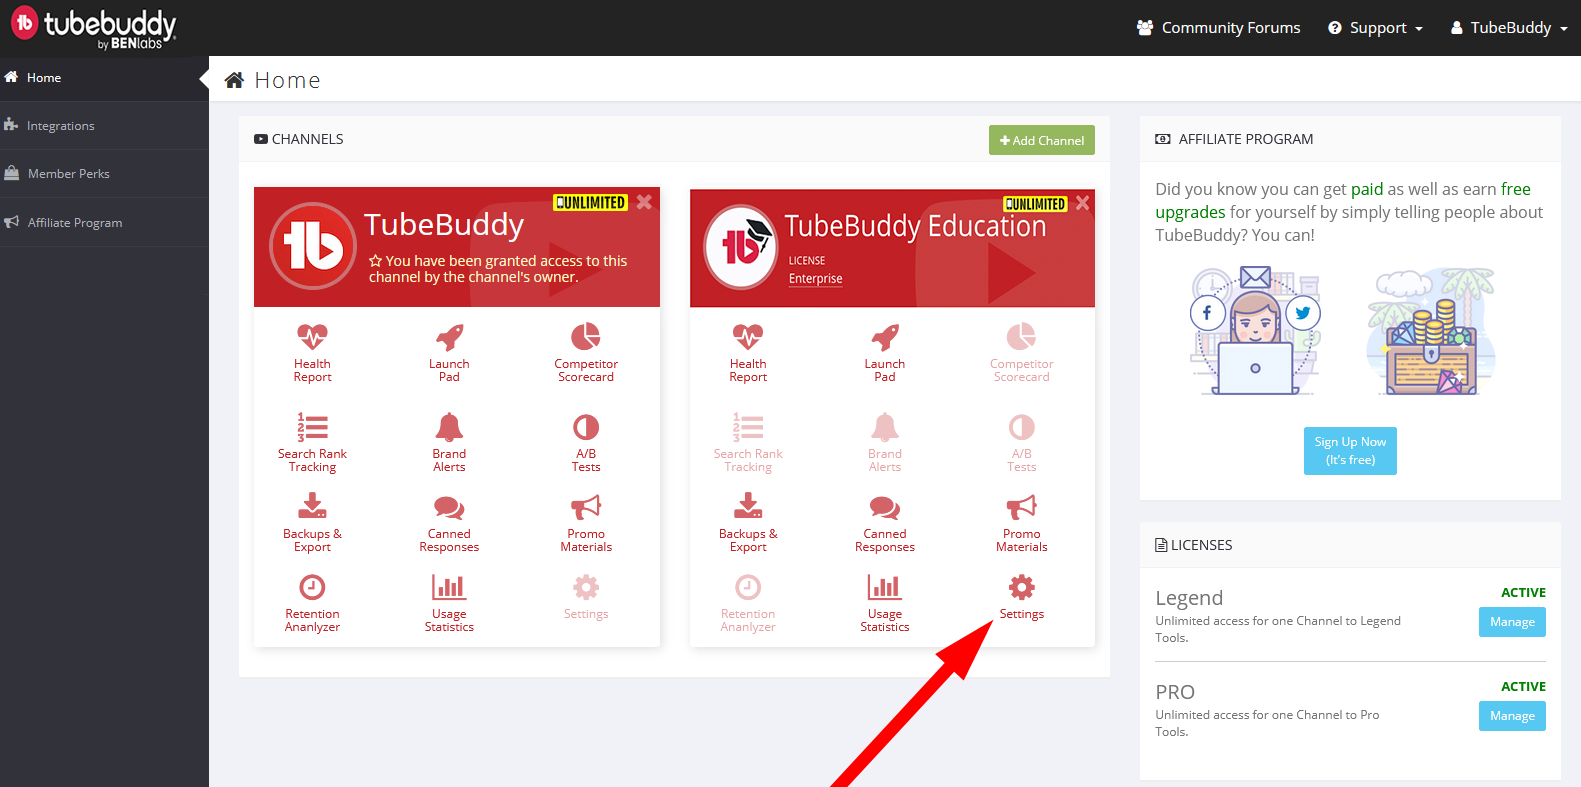This screenshot has height=787, width=1581.
Task: Click Competitor Scorecard in TubeBuddy Education card
Action: pos(1022,353)
